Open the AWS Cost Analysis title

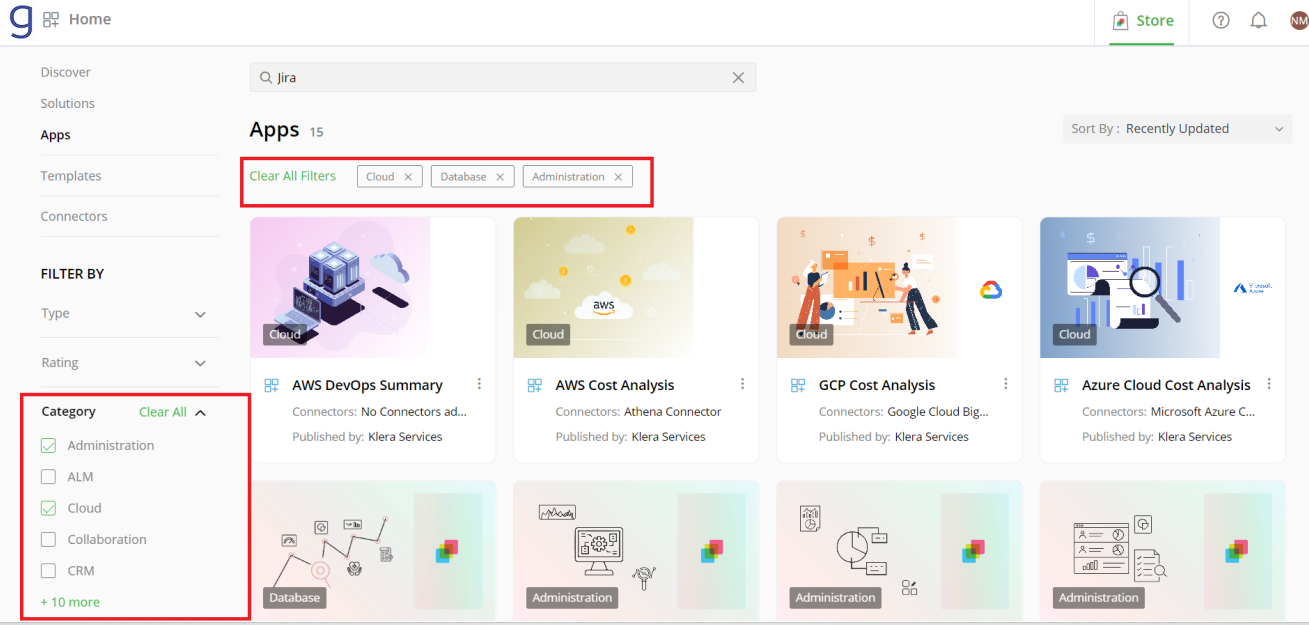(615, 385)
